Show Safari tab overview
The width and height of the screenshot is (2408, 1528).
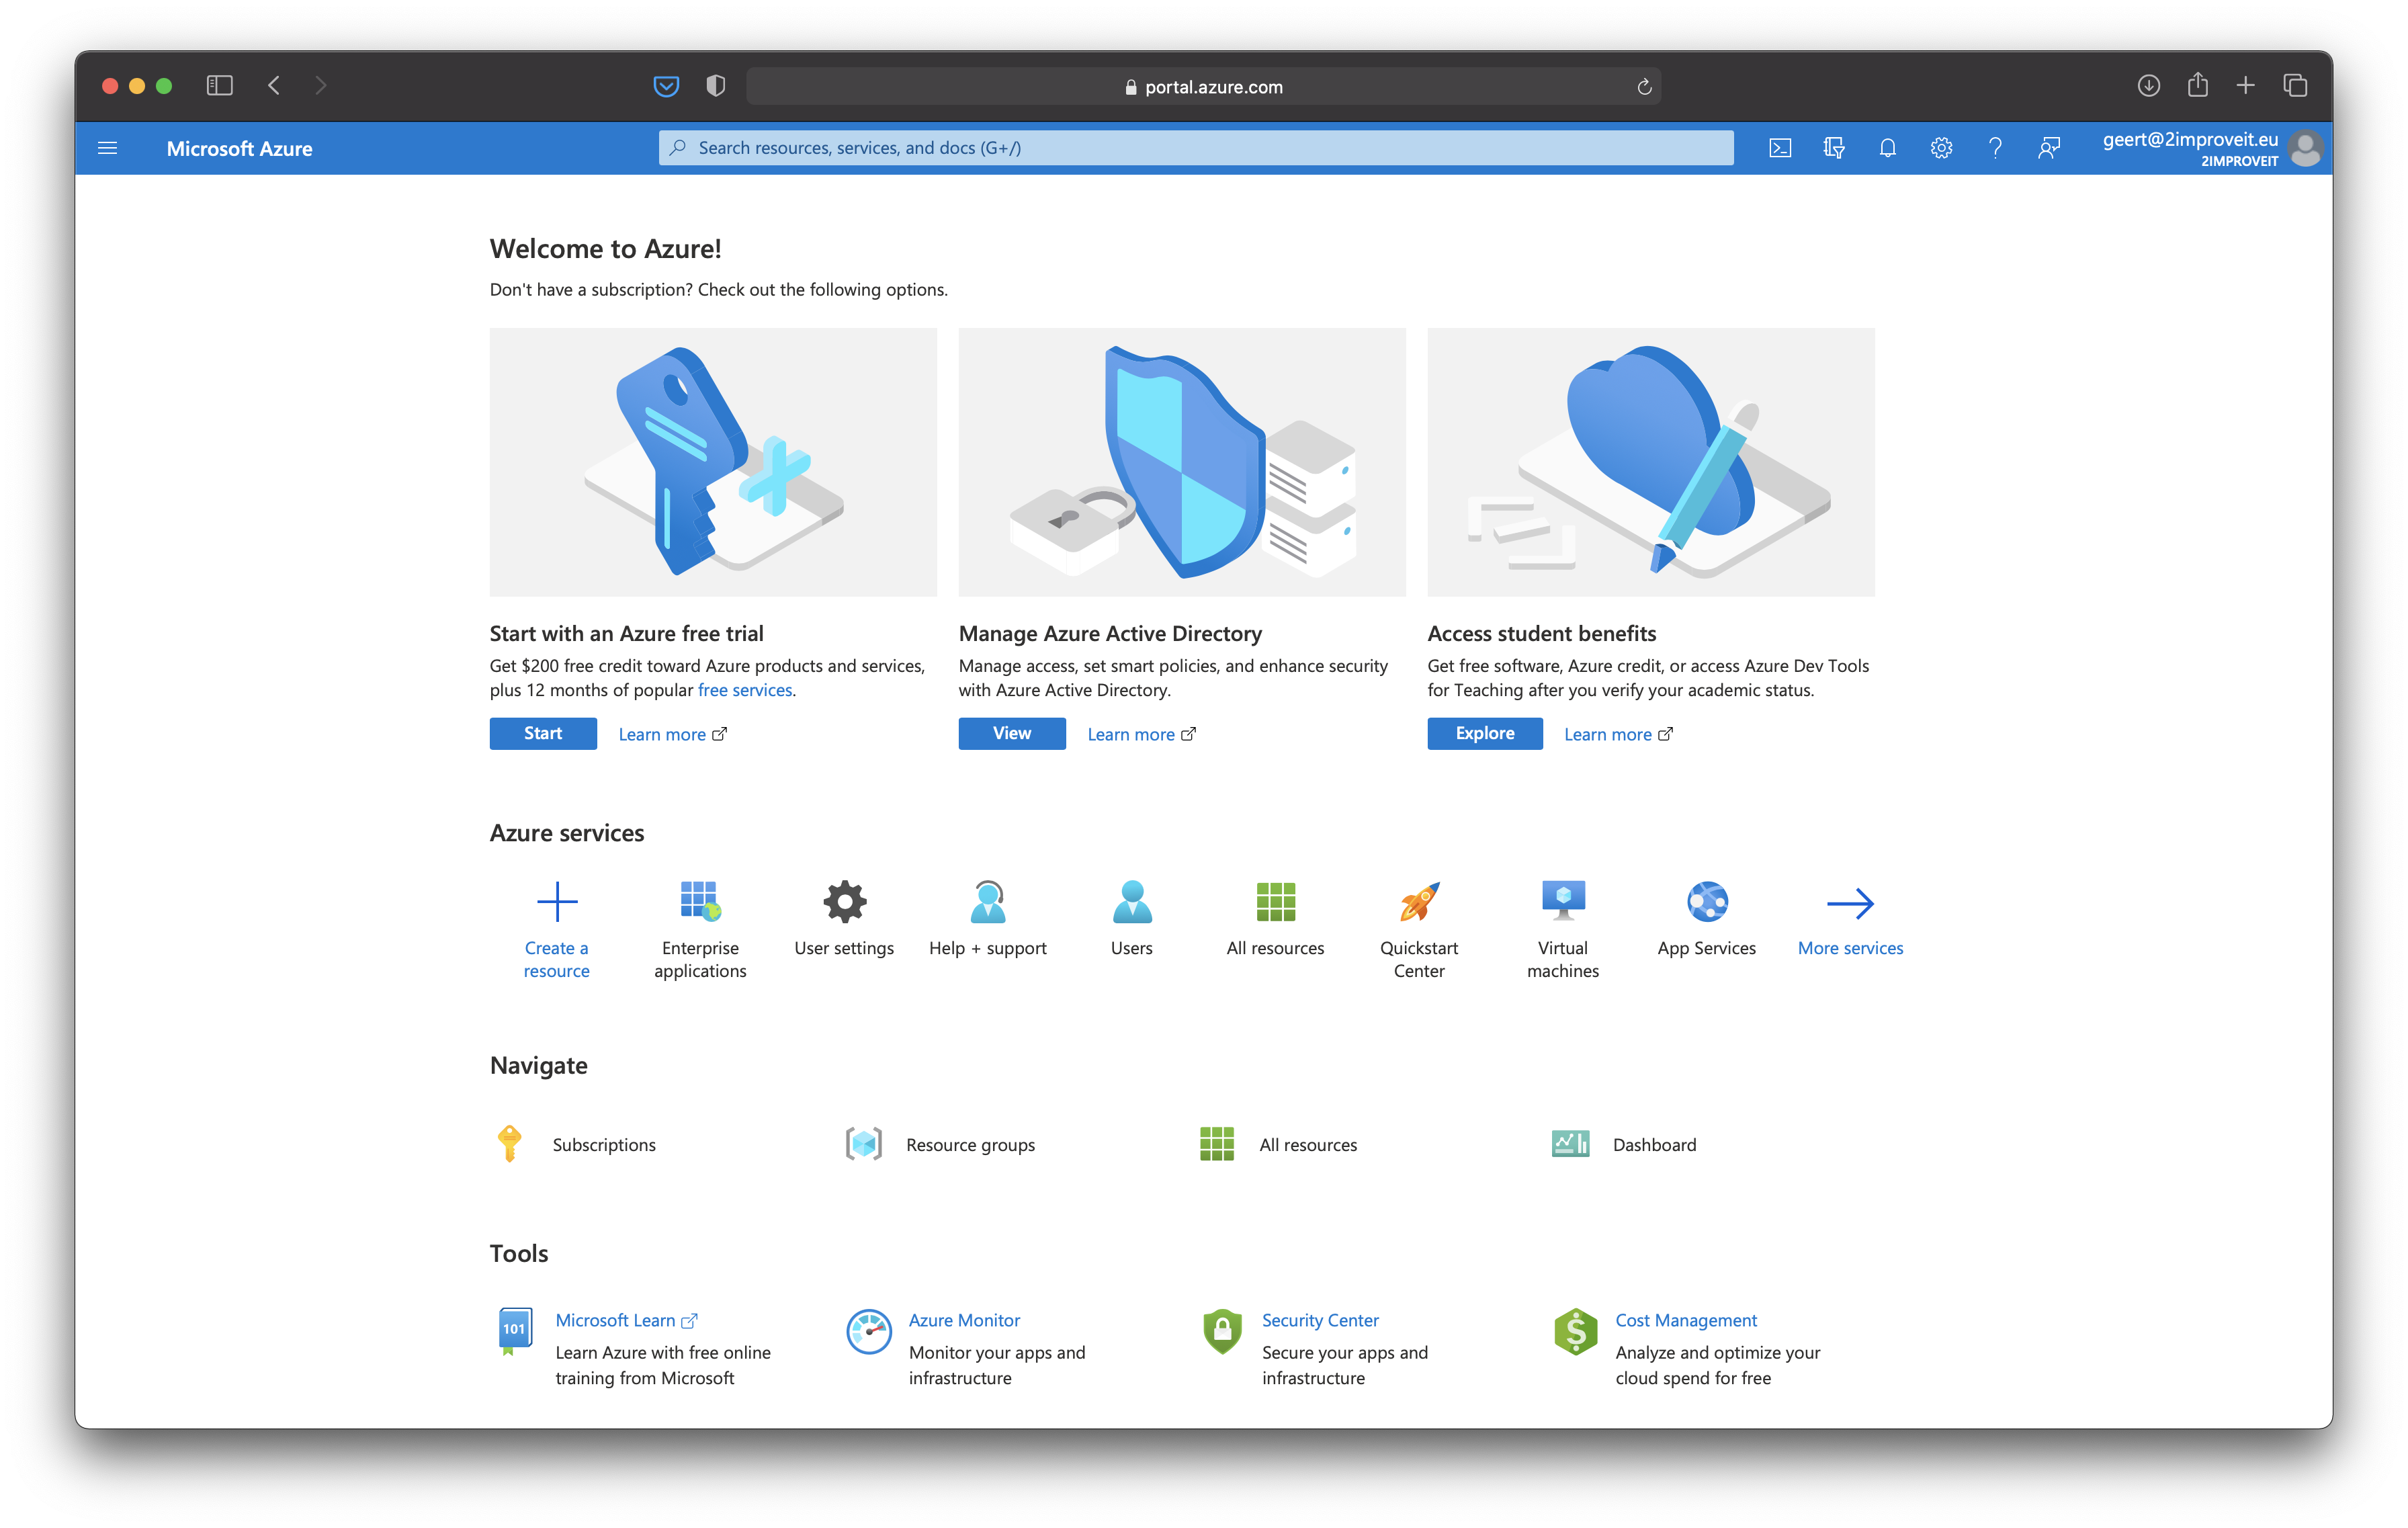pos(2295,86)
